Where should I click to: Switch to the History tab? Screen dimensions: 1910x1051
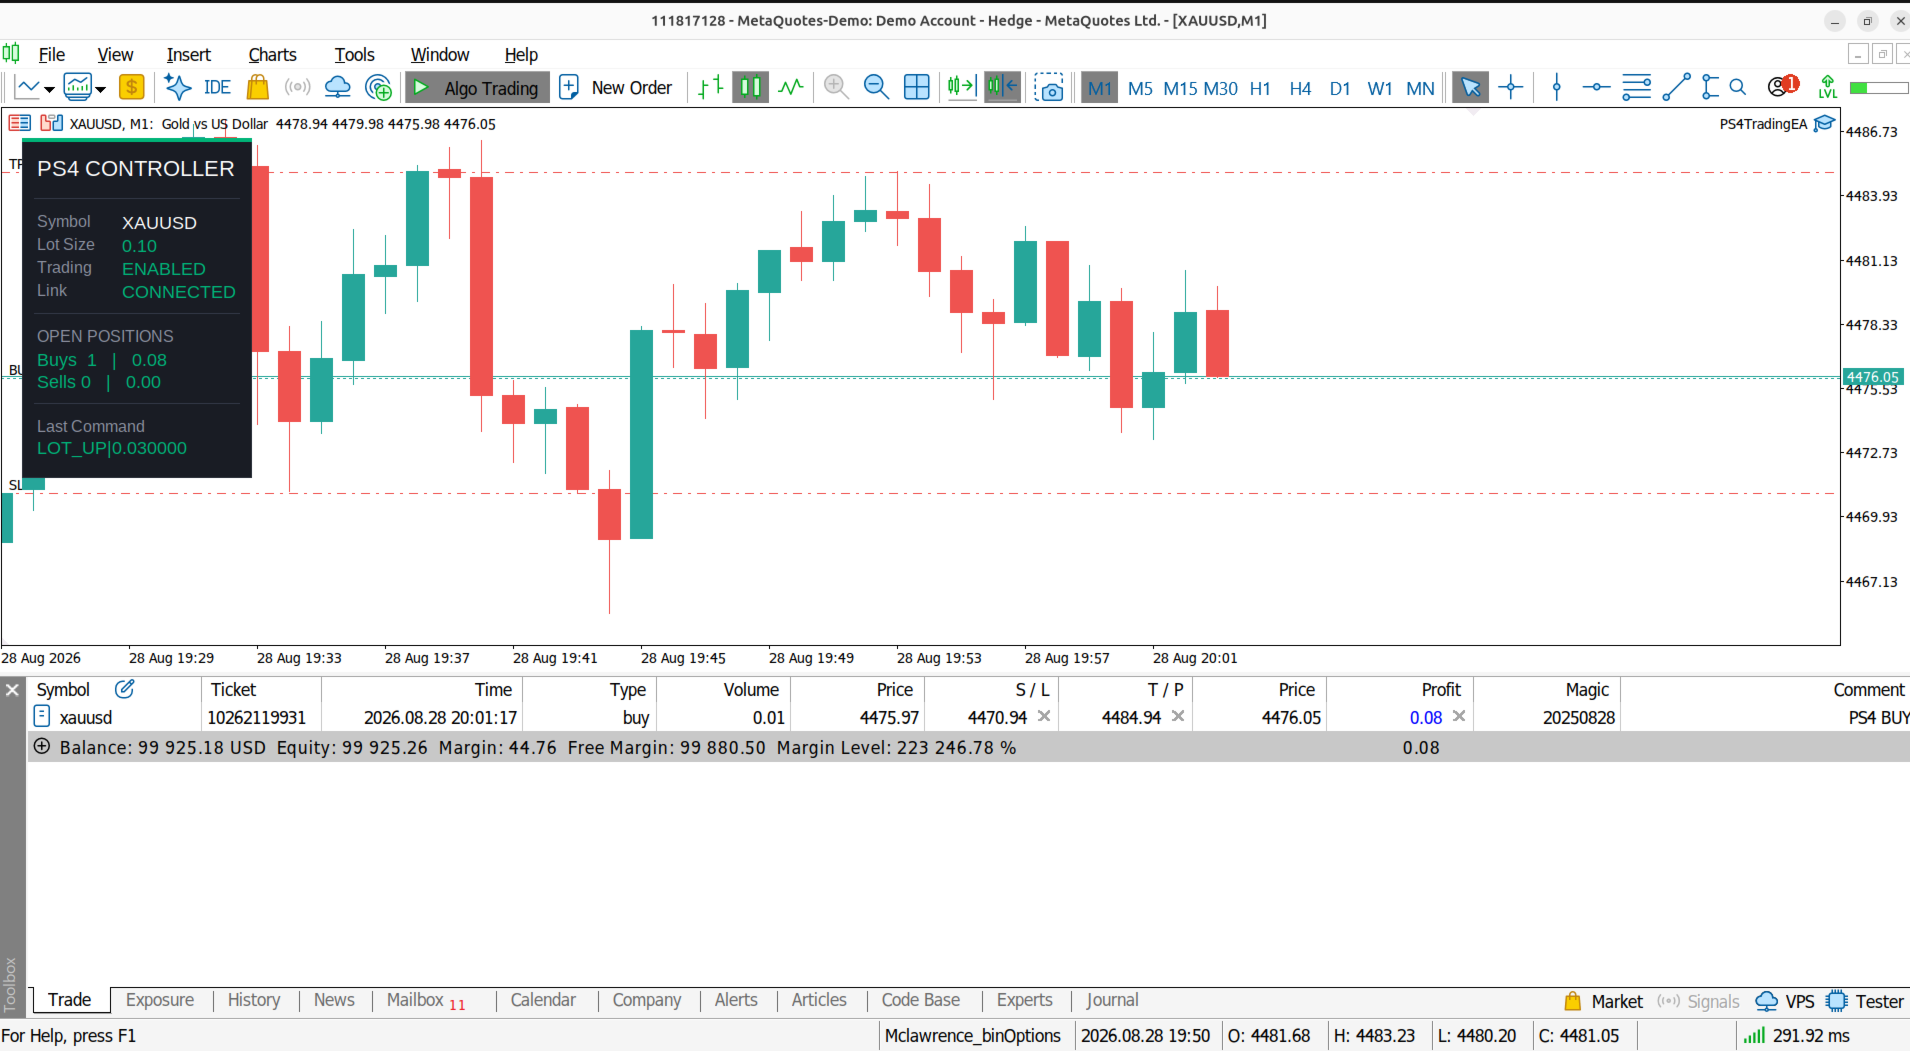point(253,1000)
